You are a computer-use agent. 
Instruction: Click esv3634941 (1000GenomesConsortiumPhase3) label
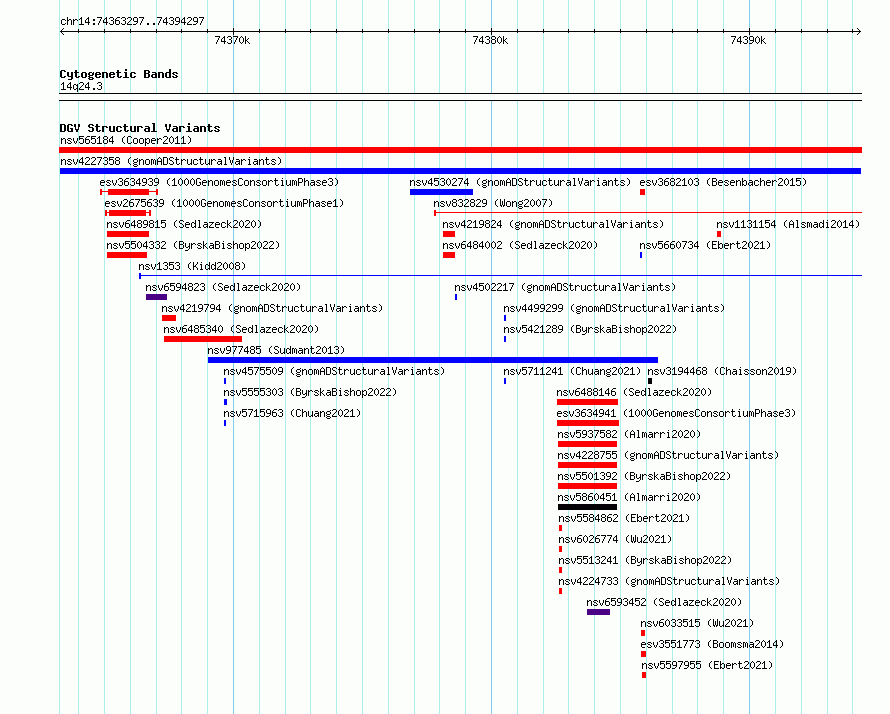tap(677, 413)
